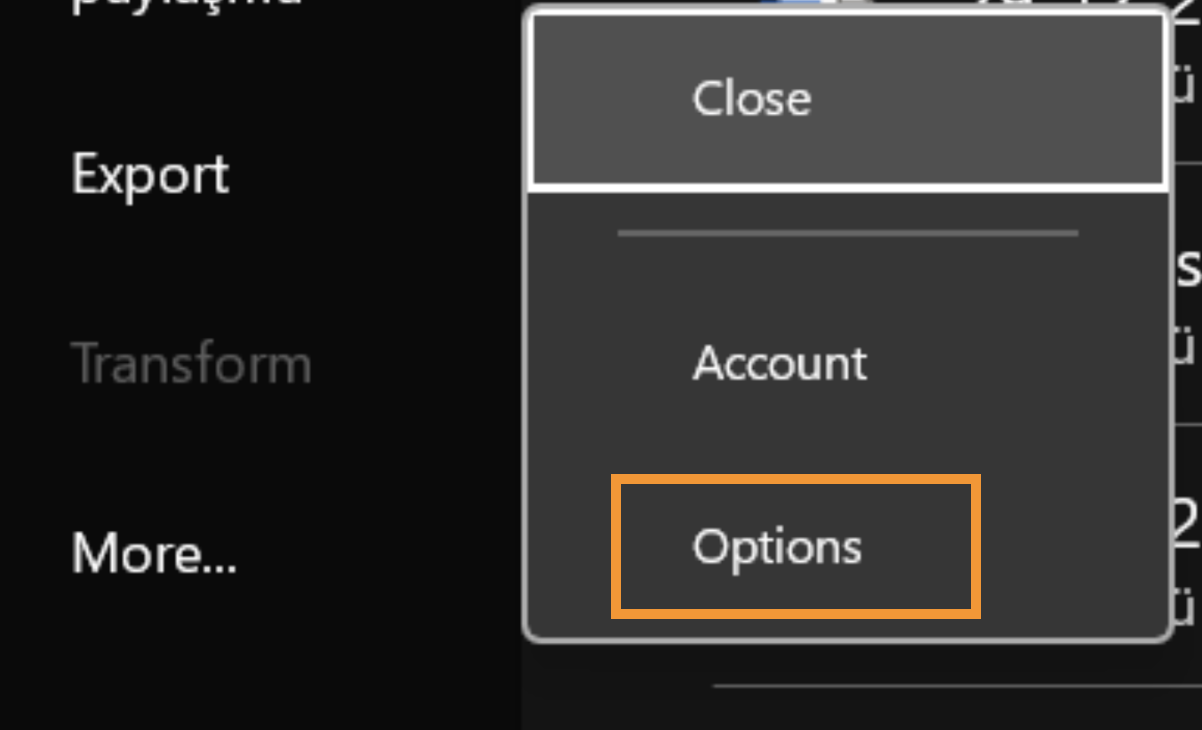
Task: Click the greyed-out Transform item
Action: 191,363
